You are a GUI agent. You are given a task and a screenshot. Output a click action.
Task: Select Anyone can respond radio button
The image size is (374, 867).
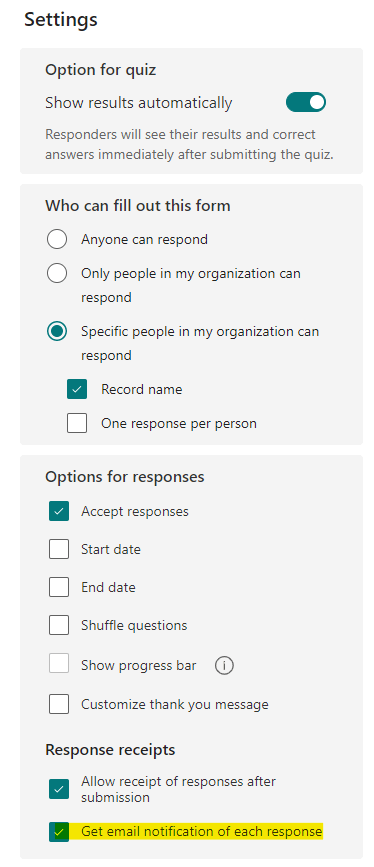[x=57, y=239]
